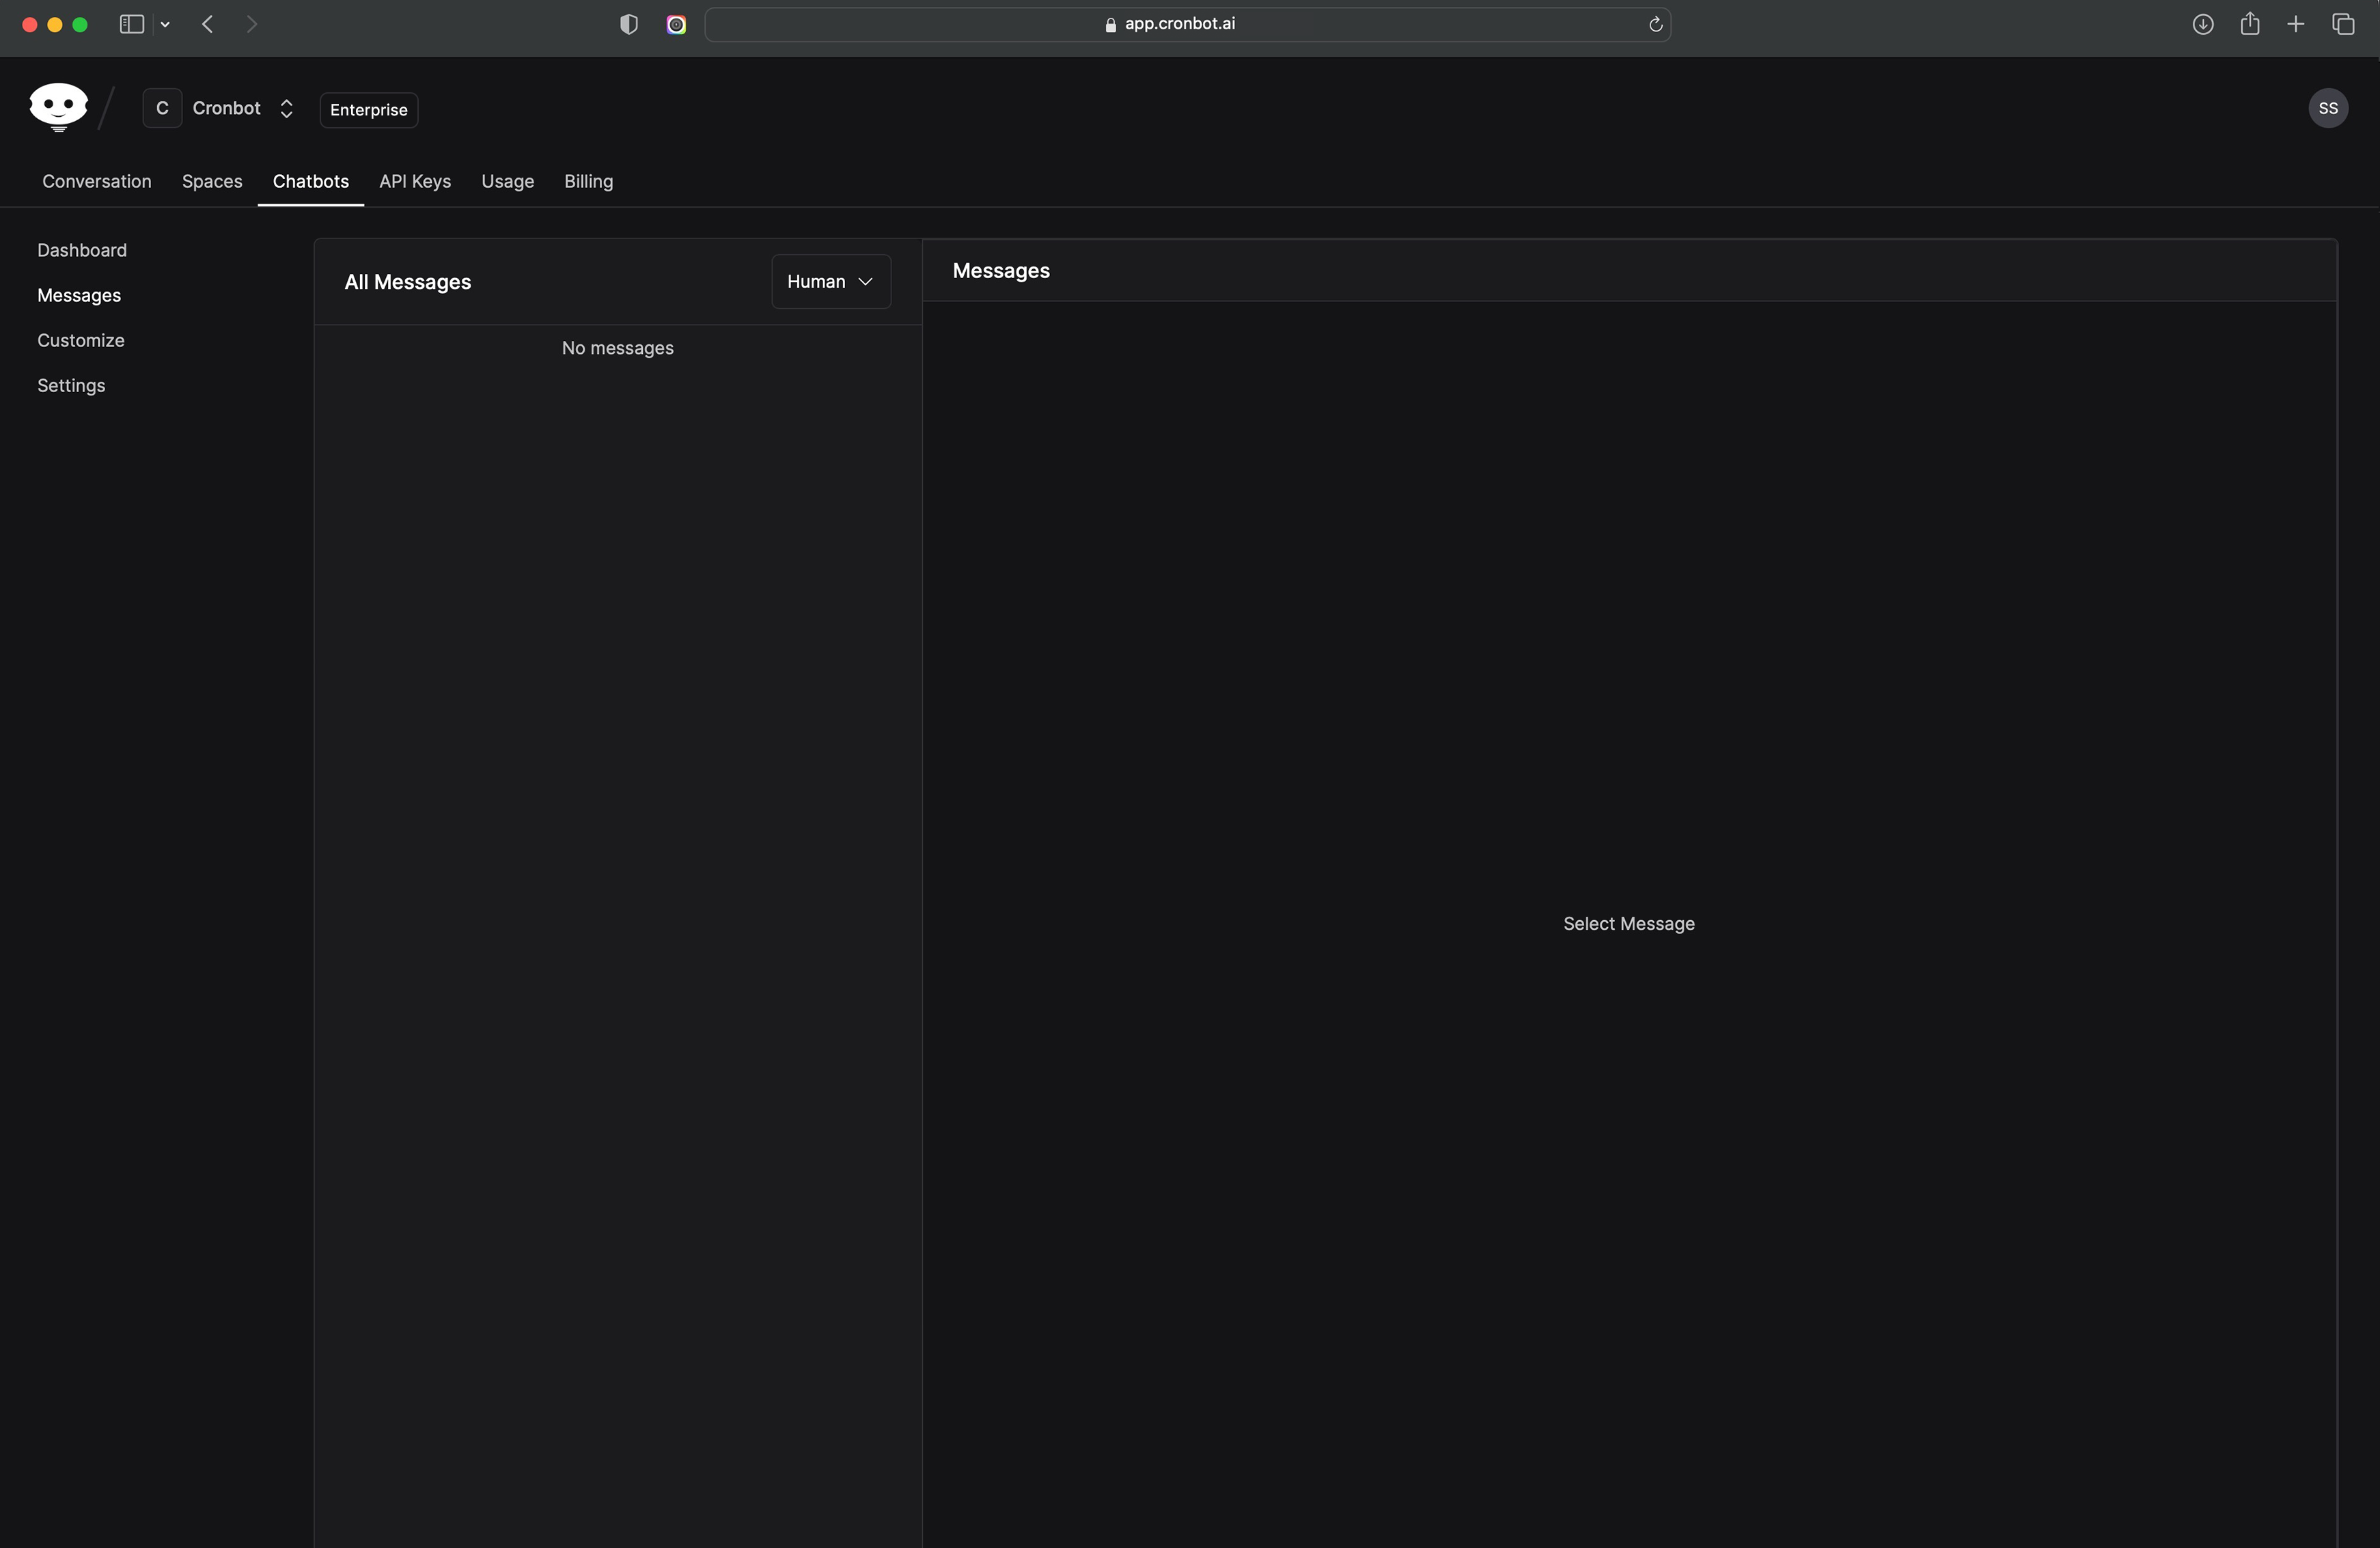Open a new tab with plus icon

click(x=2295, y=24)
